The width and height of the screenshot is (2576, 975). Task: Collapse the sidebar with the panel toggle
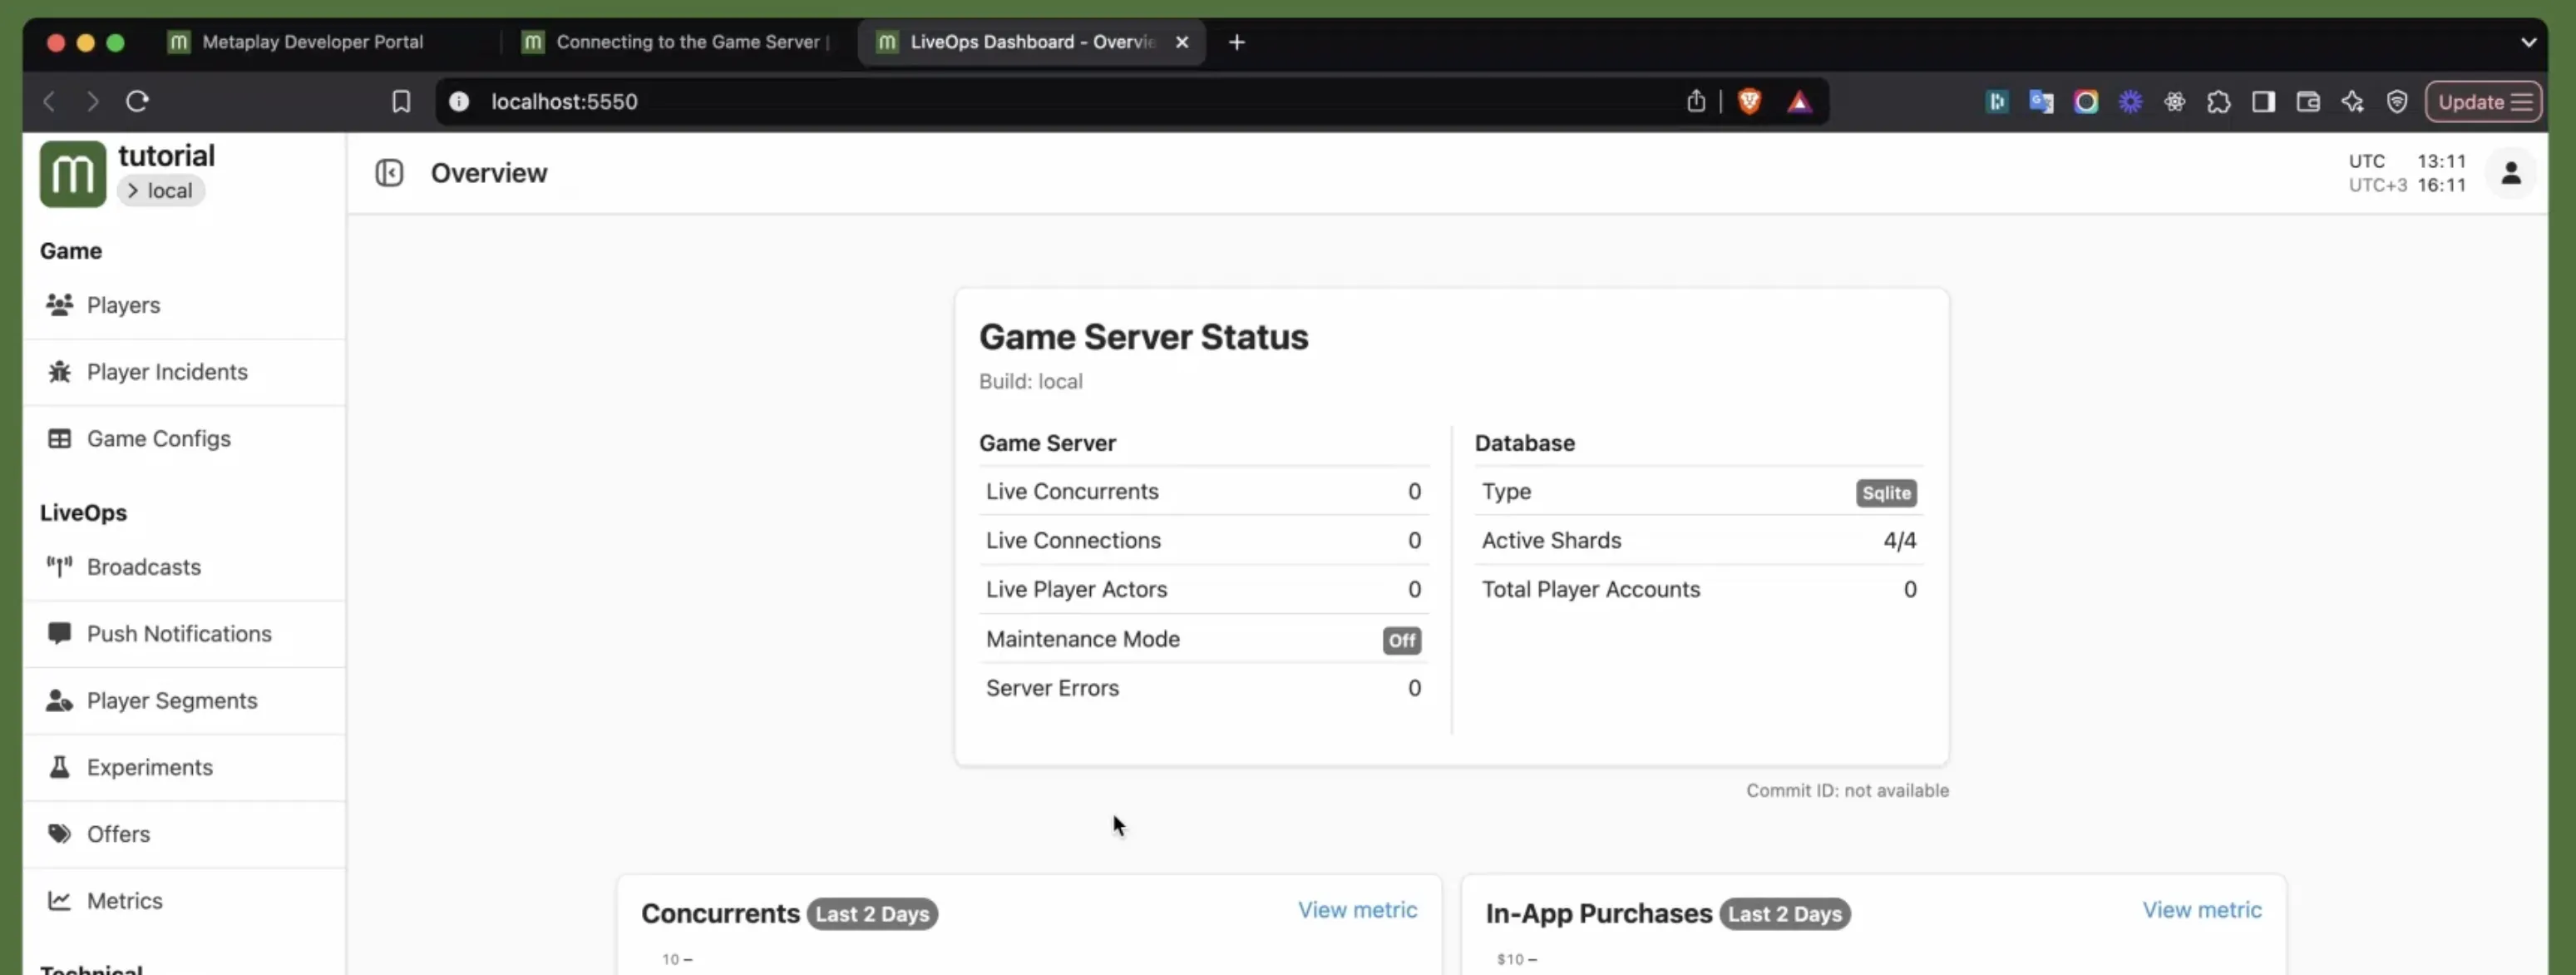[390, 172]
